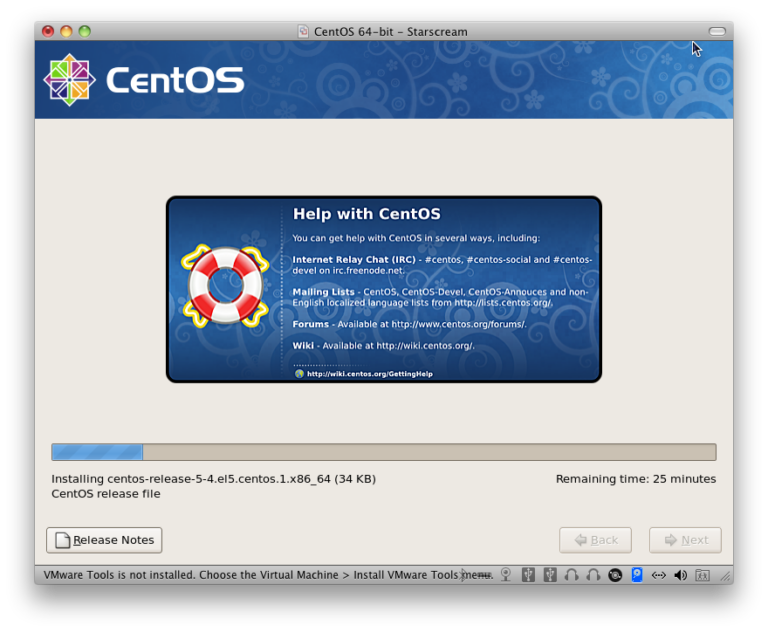
Task: Close the CentOS 64-bit VM window
Action: 48,31
